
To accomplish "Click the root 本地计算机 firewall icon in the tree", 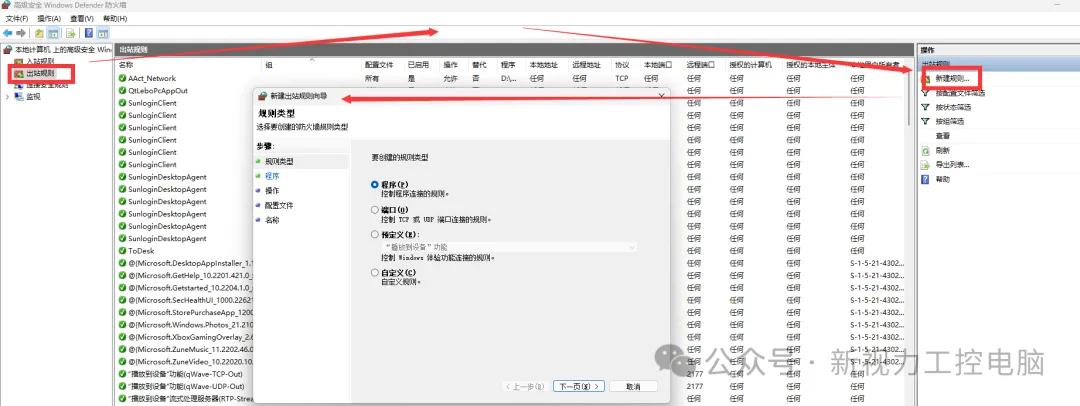I will tap(8, 50).
